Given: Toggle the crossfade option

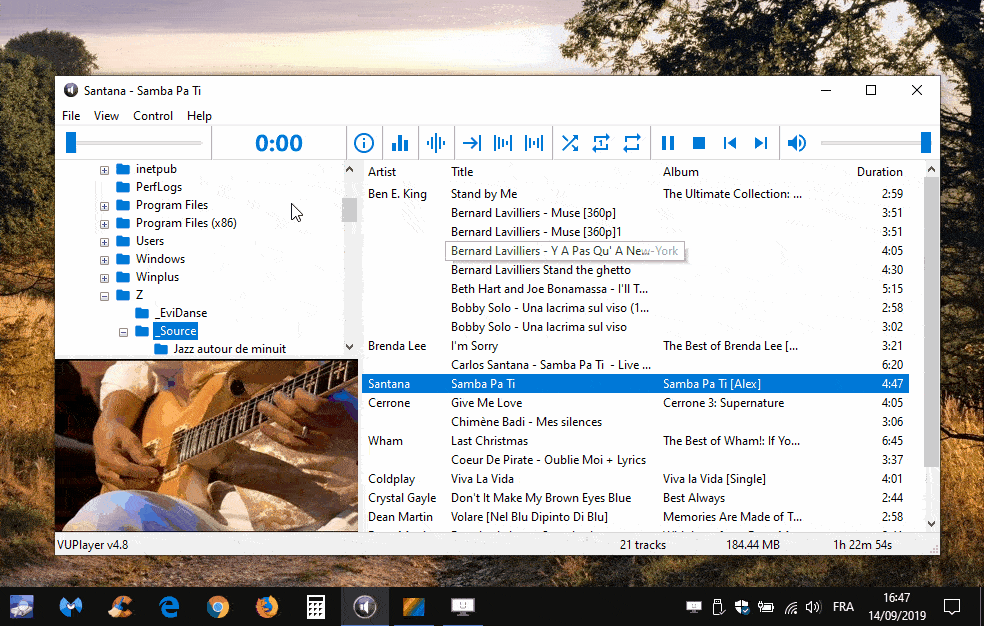Looking at the screenshot, I should (534, 143).
